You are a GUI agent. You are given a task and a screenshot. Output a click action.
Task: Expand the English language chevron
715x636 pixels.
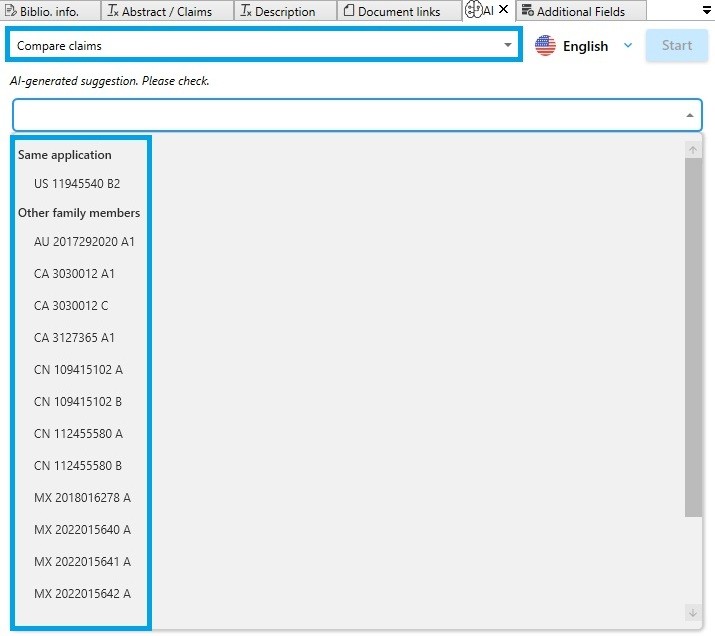point(628,46)
